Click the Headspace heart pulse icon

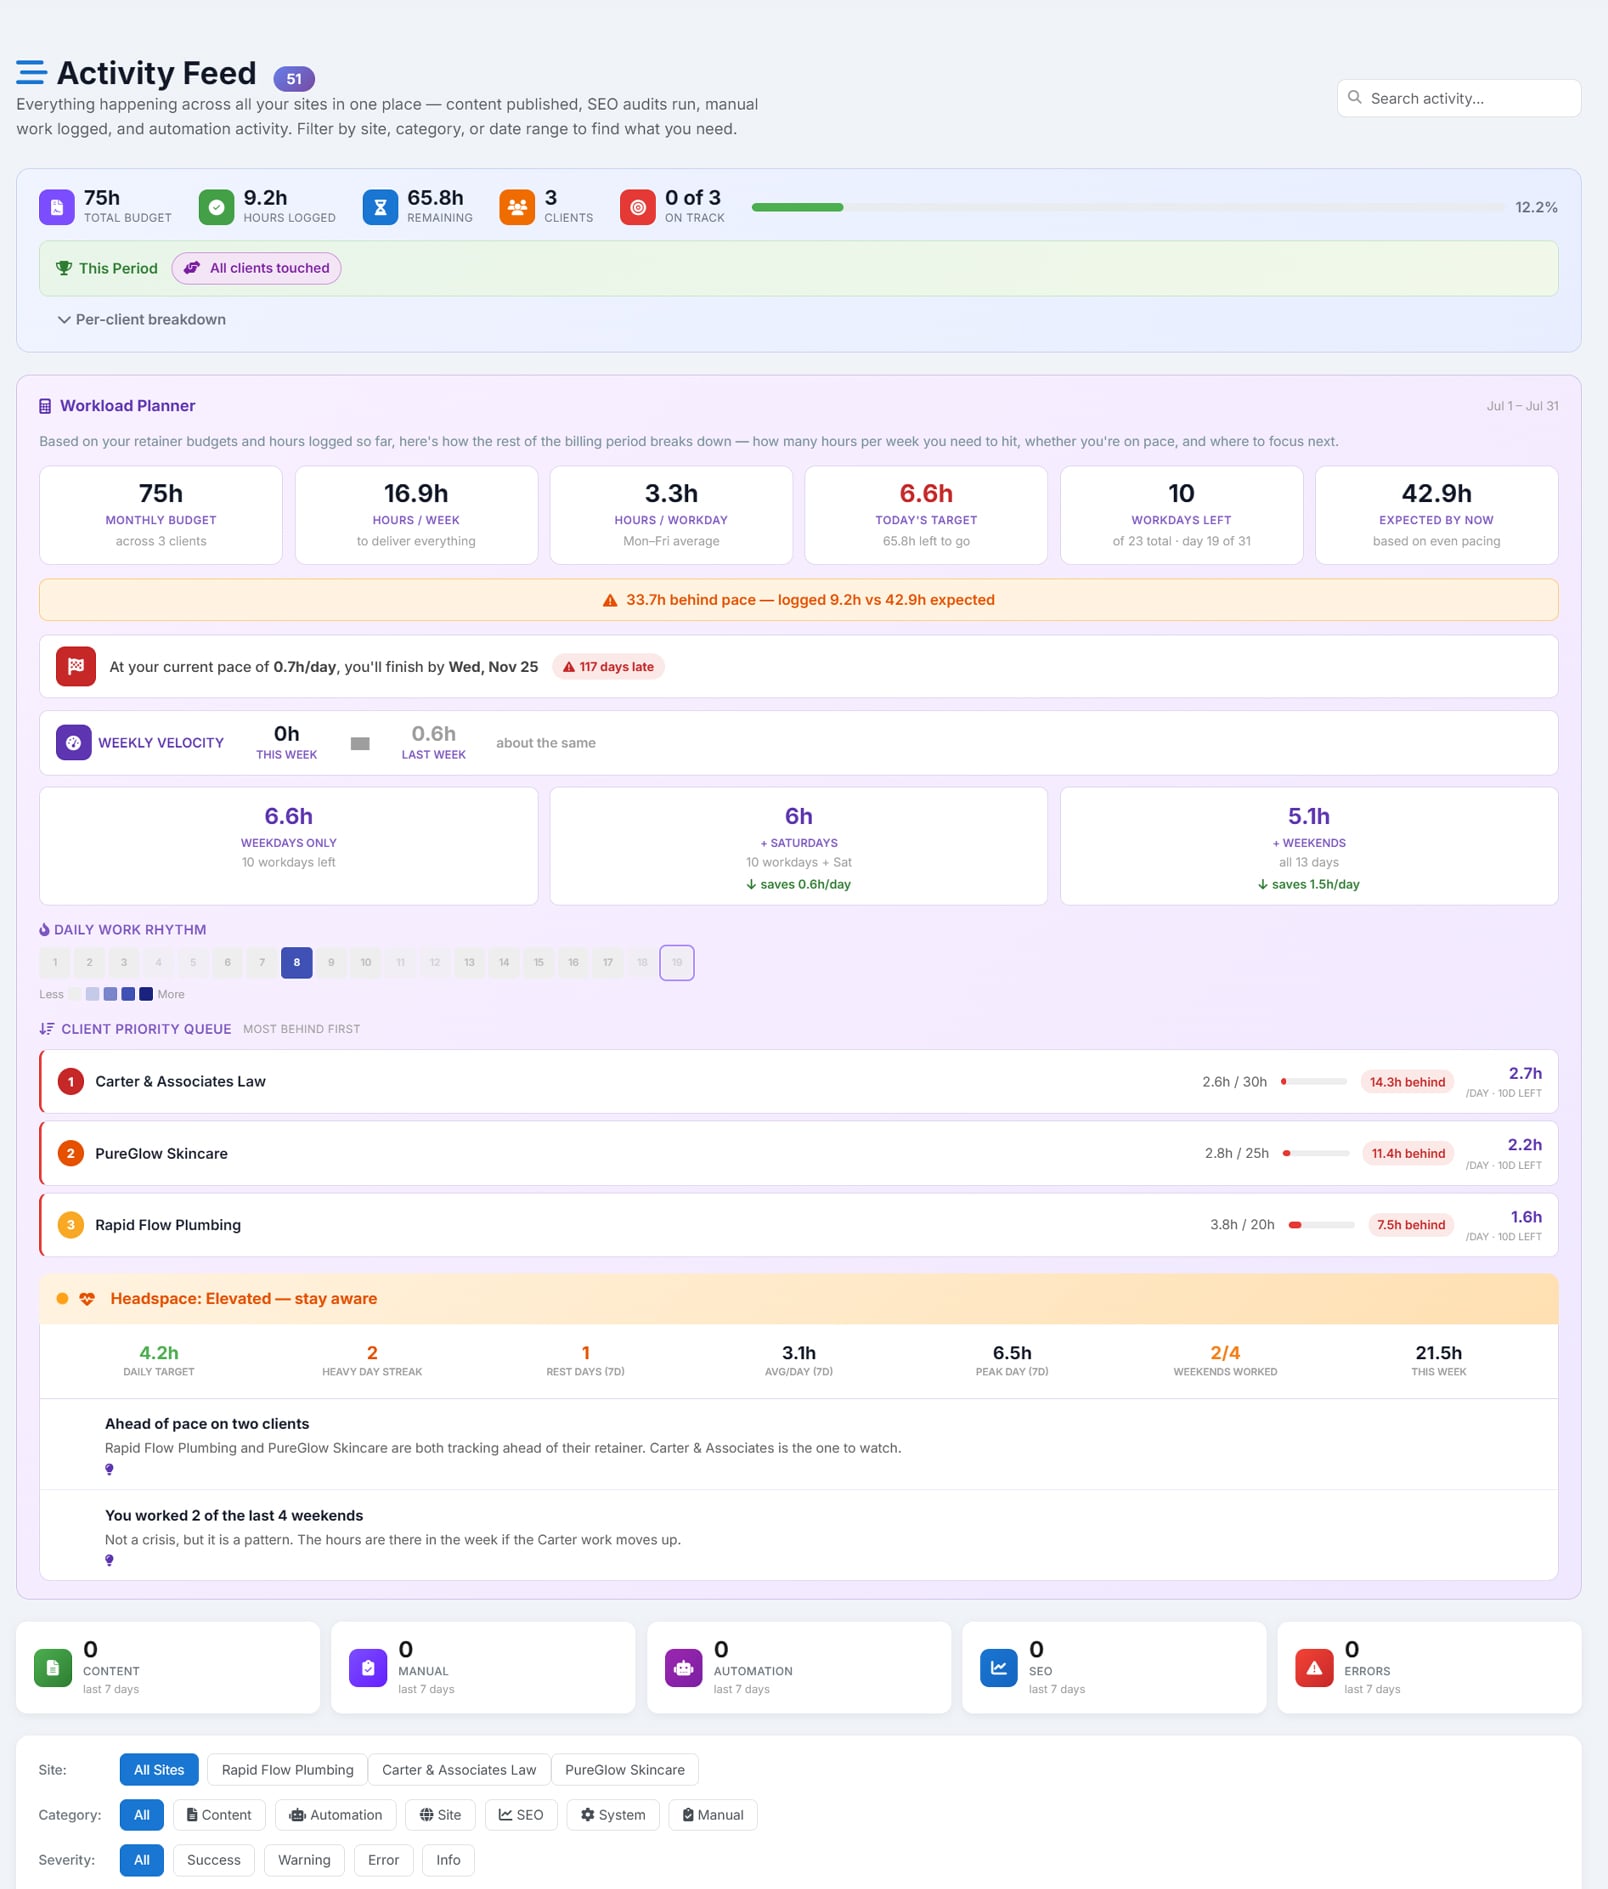pos(87,1299)
